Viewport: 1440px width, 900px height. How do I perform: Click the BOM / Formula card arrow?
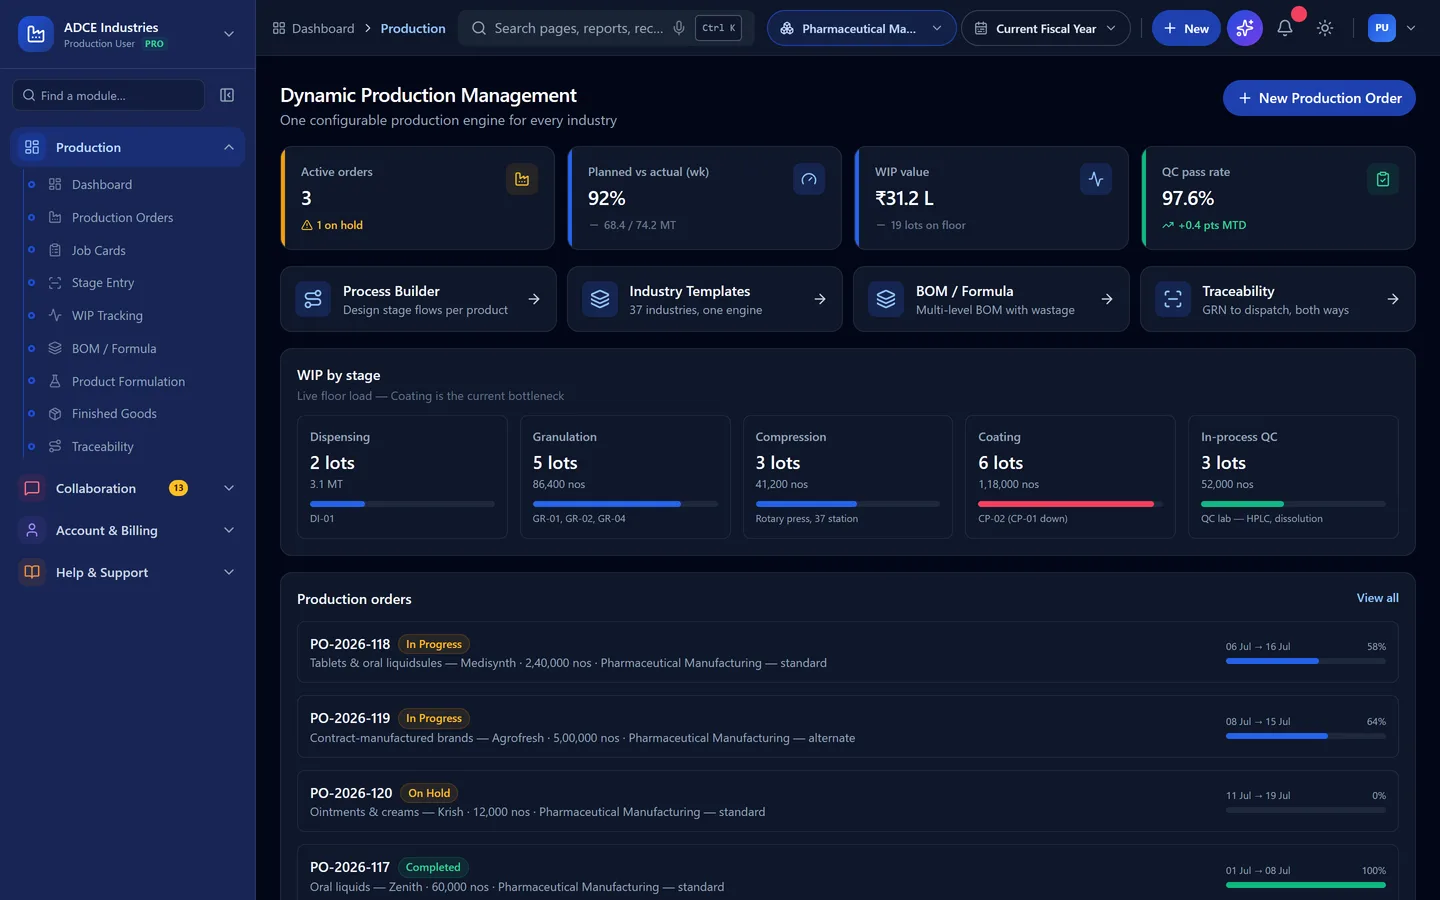1107,299
